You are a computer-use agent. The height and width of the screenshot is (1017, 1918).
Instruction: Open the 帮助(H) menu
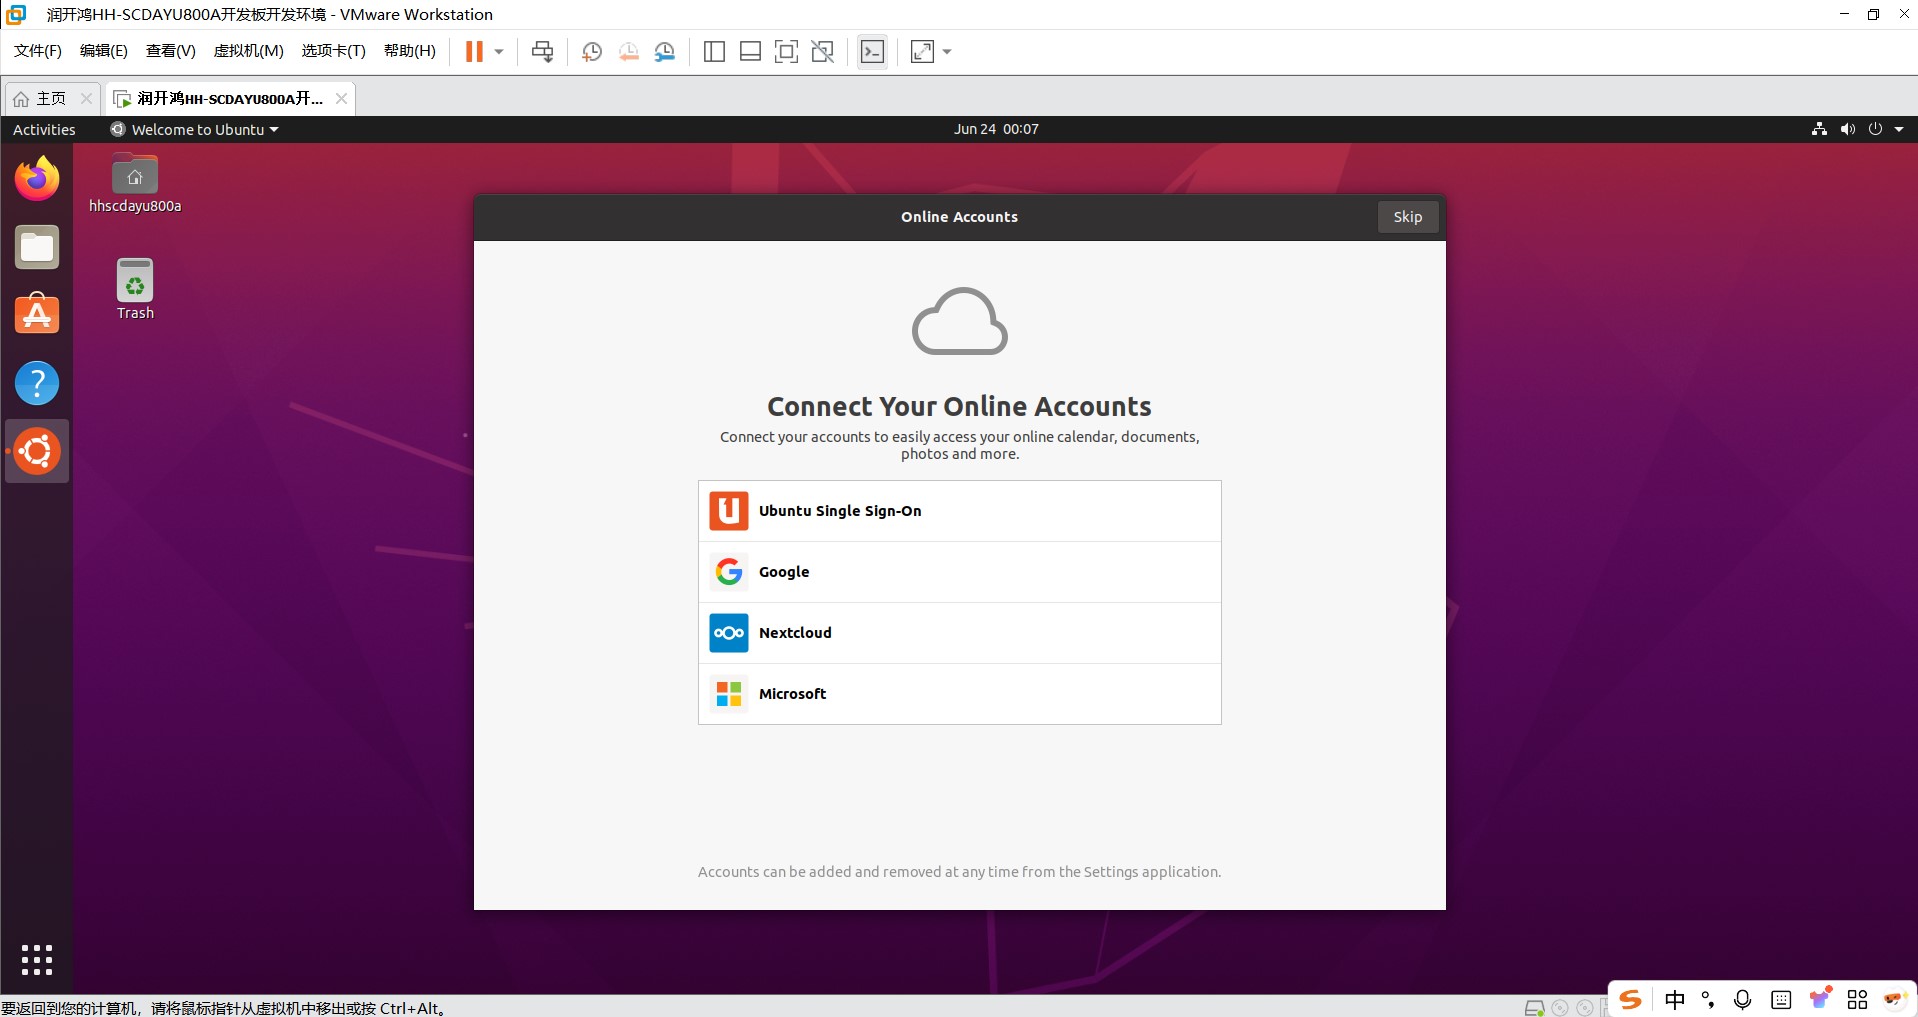410,51
